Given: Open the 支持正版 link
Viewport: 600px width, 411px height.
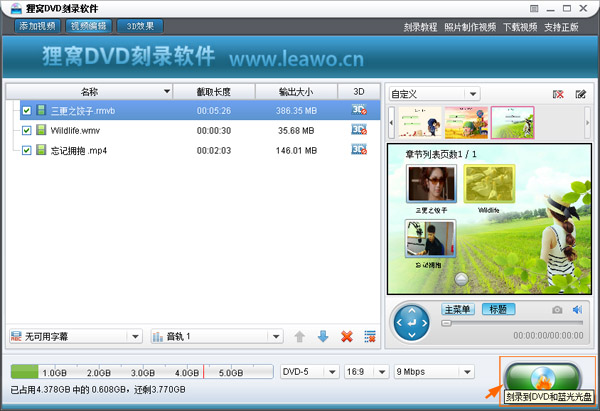Looking at the screenshot, I should (x=561, y=27).
